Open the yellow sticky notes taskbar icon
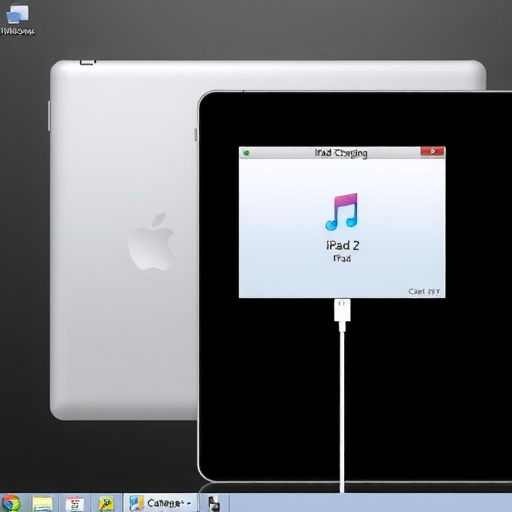The width and height of the screenshot is (512, 512). 42,504
